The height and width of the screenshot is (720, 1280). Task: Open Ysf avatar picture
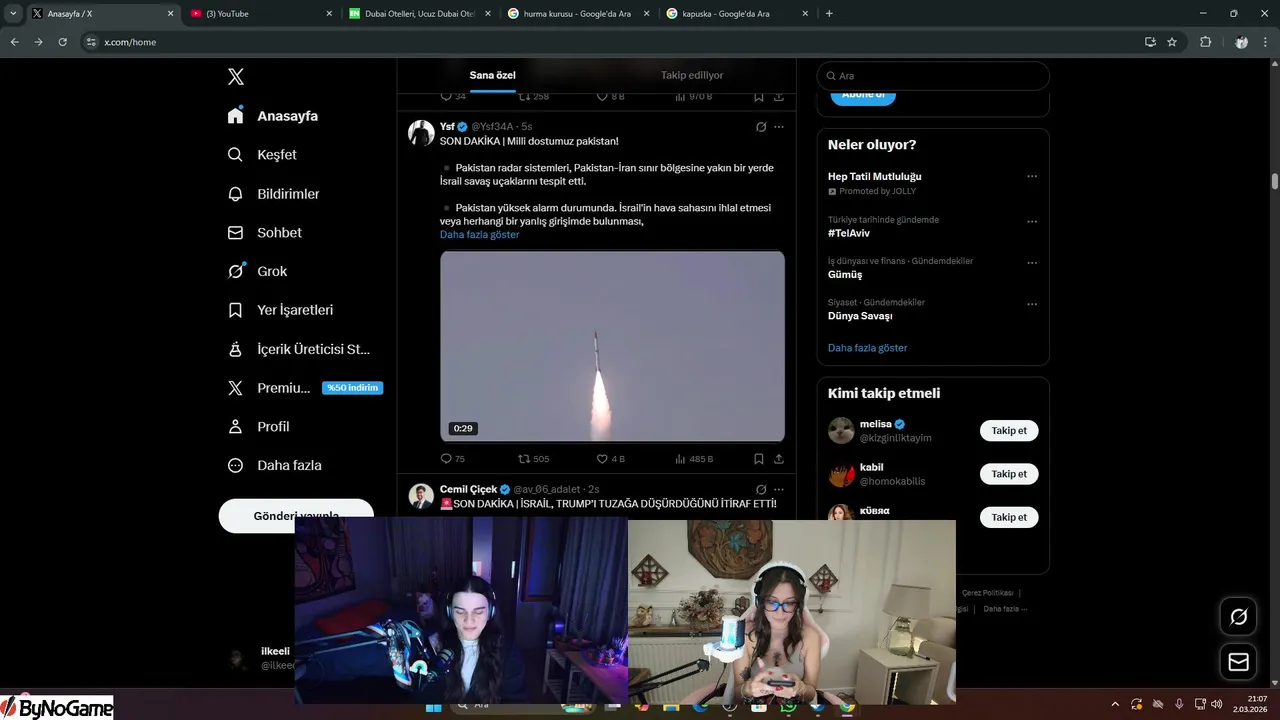[x=421, y=133]
